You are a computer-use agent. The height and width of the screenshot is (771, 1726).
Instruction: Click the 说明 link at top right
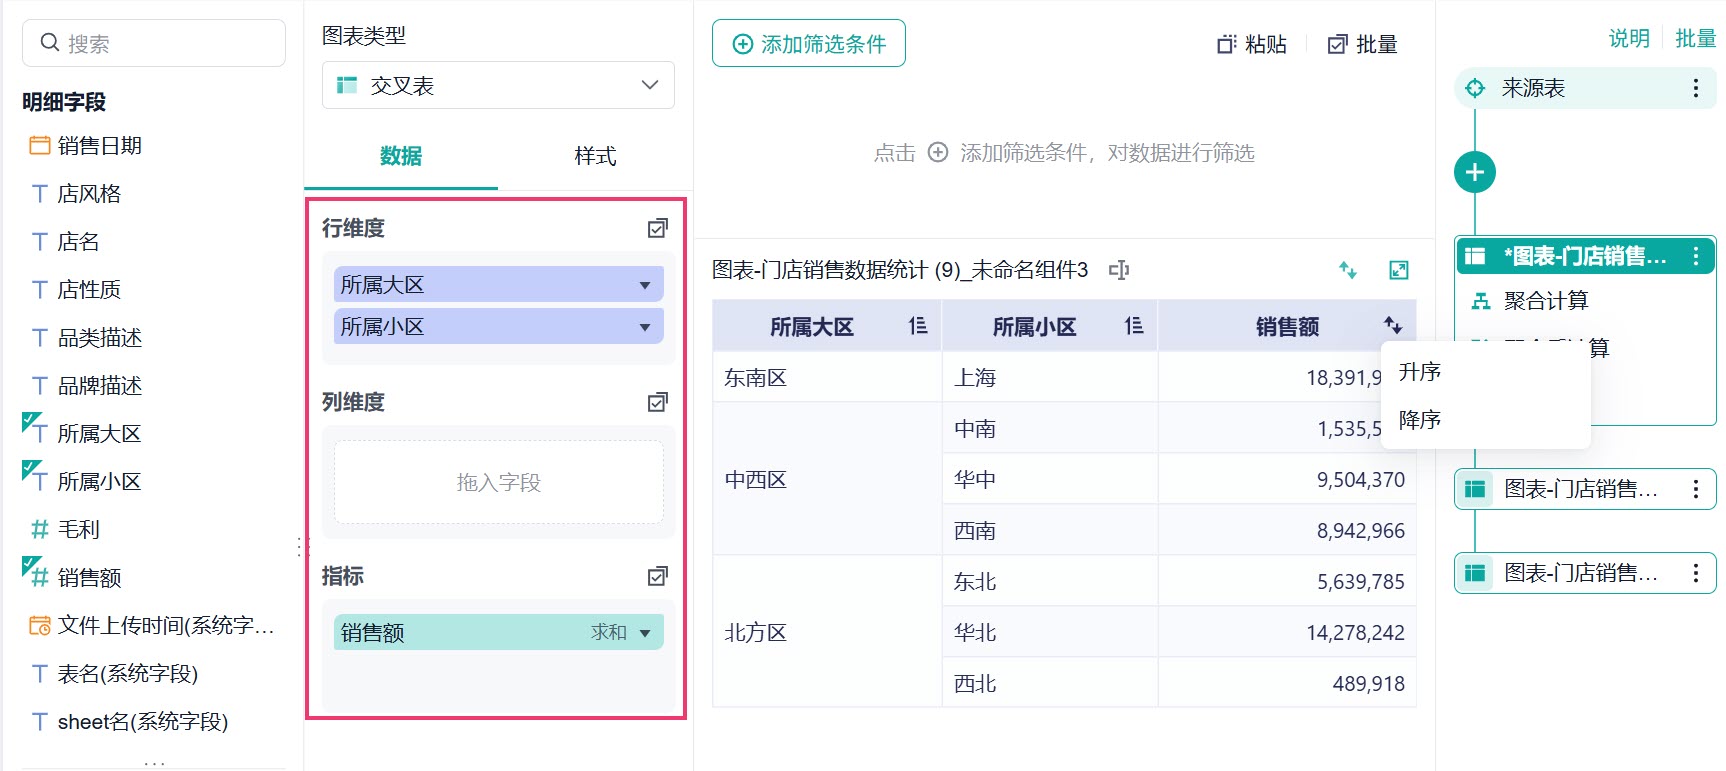1629,38
